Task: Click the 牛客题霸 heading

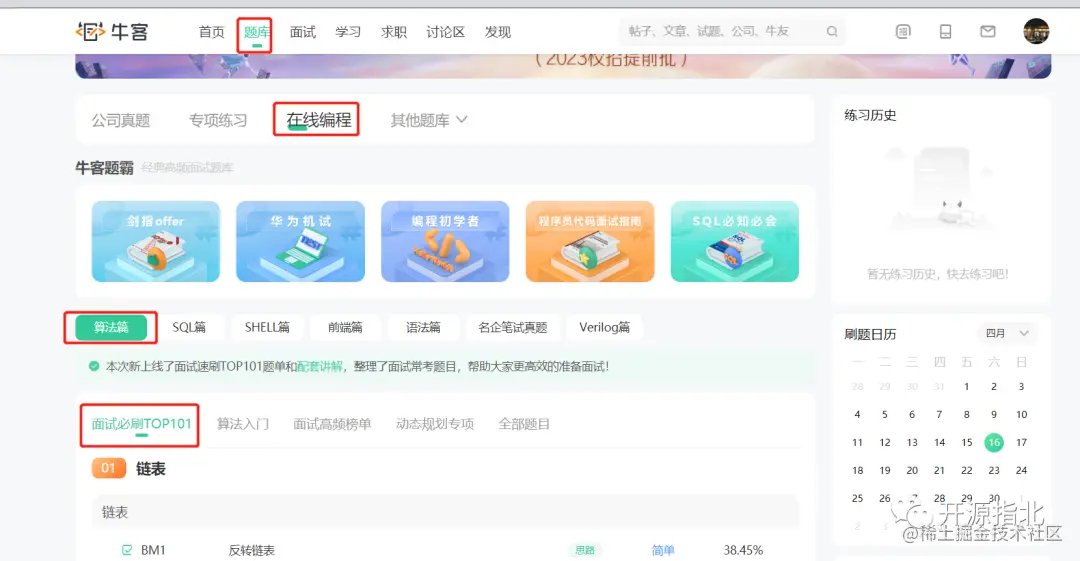Action: (105, 167)
